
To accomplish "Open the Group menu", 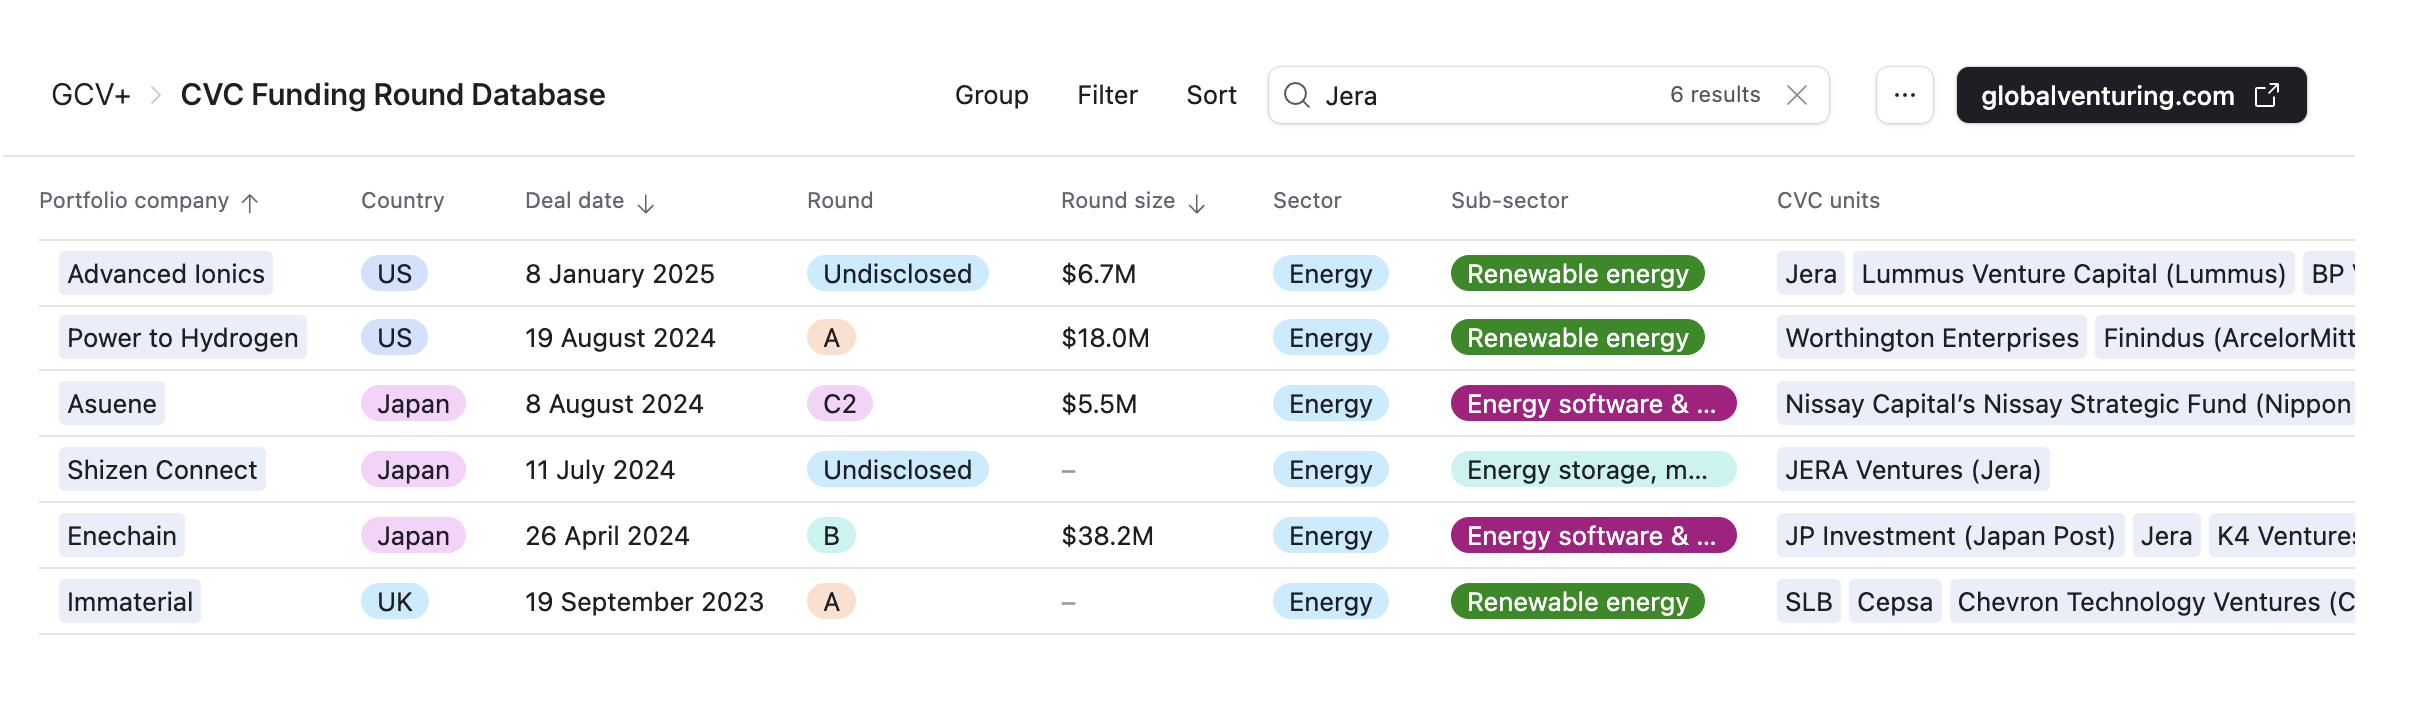I will [991, 95].
